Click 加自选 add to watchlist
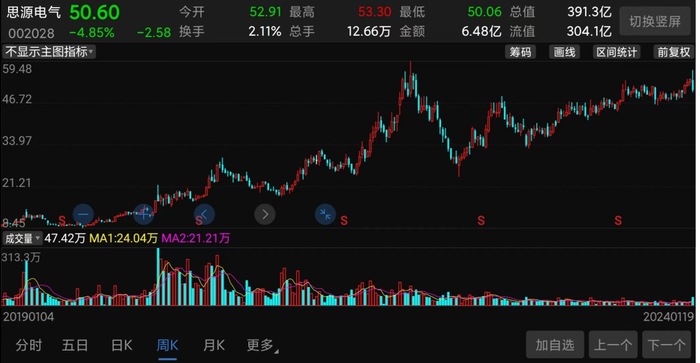 [555, 345]
